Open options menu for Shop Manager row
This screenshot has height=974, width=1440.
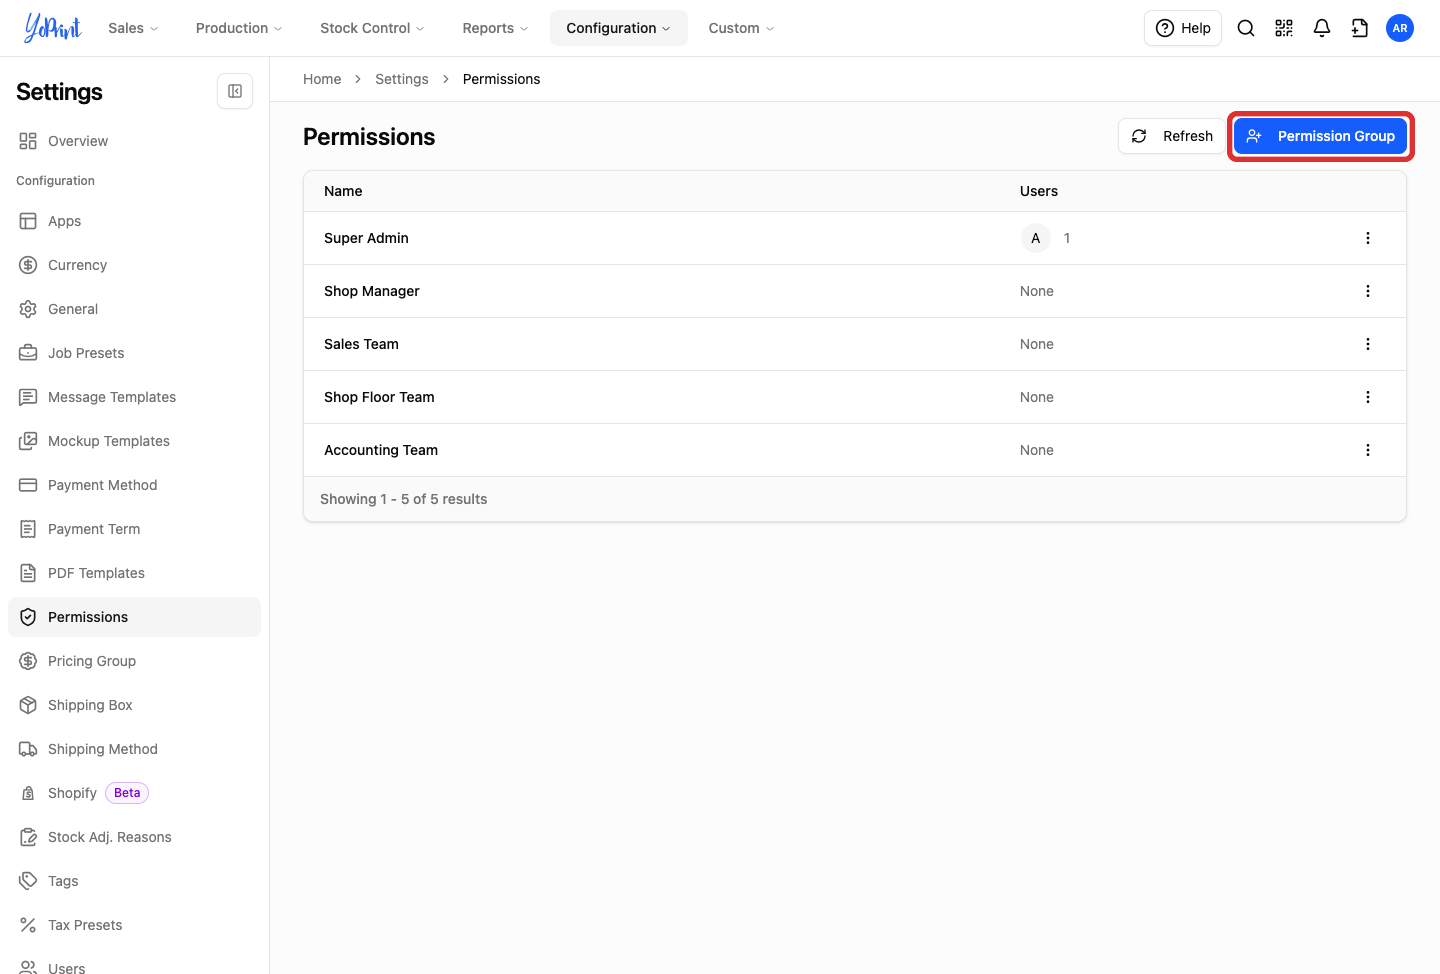click(1368, 291)
